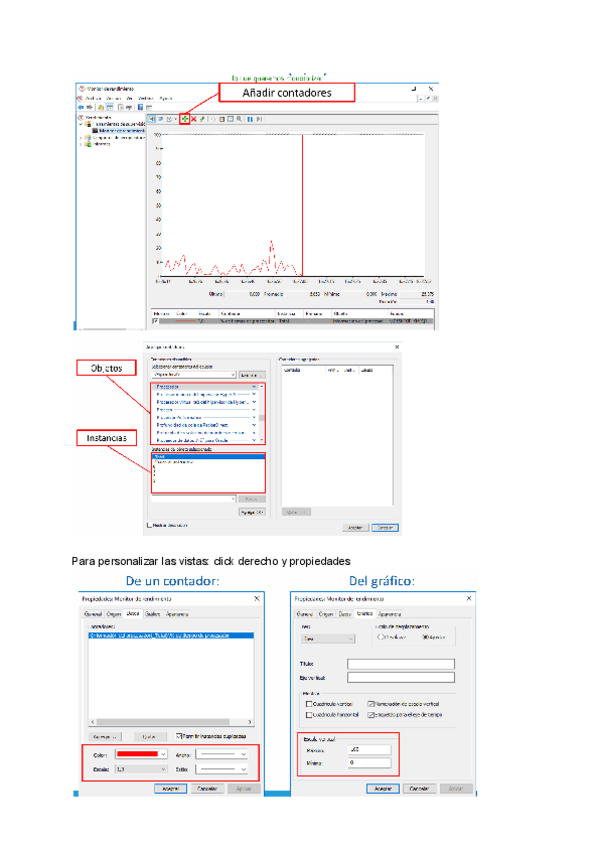The image size is (600, 848).
Task: Select the _Total instance row
Action: (208, 456)
